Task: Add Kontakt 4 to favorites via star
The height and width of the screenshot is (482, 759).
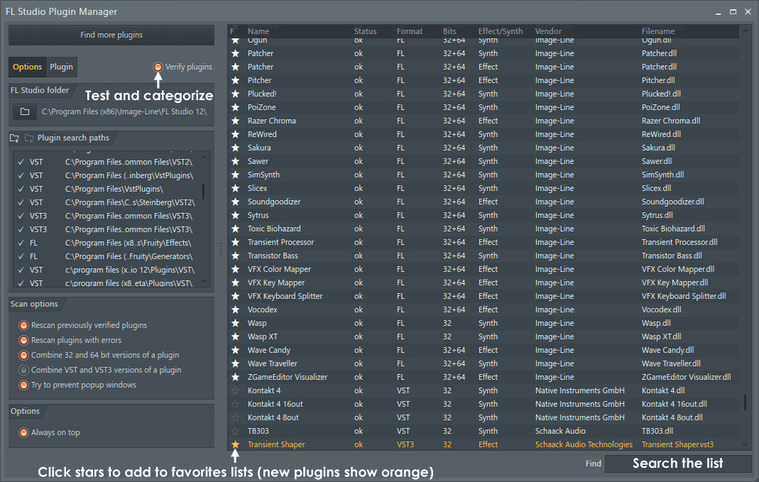Action: pyautogui.click(x=235, y=391)
